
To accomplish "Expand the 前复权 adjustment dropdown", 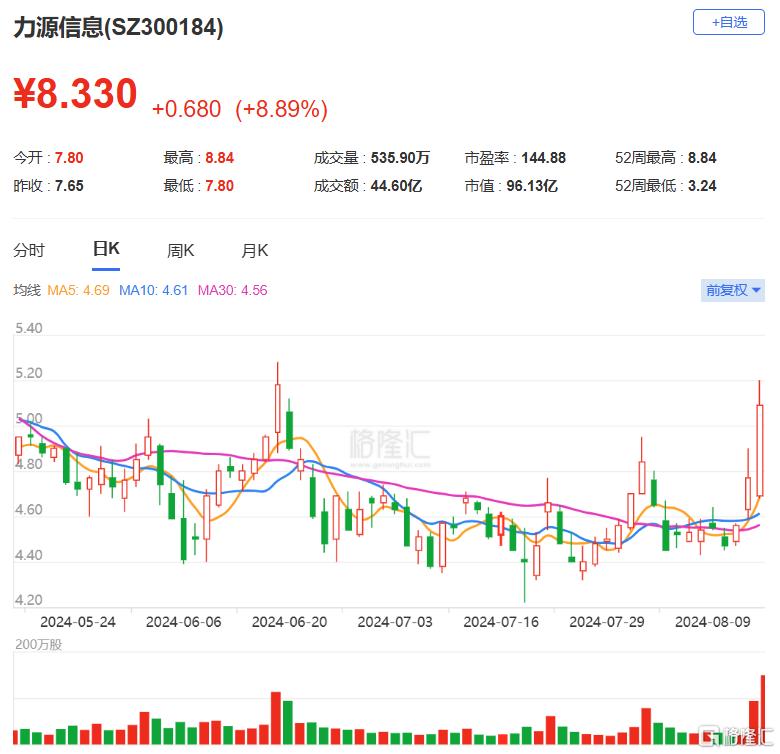I will click(733, 290).
